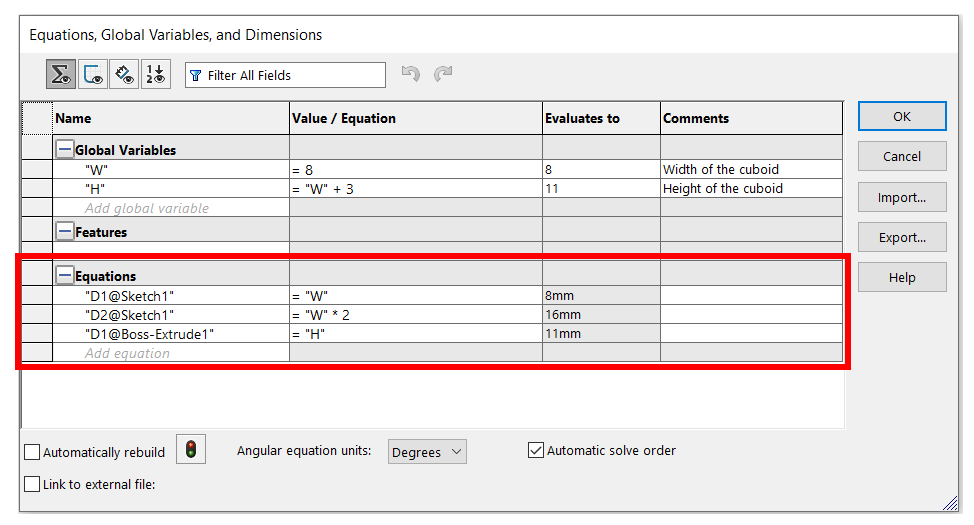Image resolution: width=974 pixels, height=525 pixels.
Task: Open the Dimension View icon
Action: pyautogui.click(x=124, y=75)
